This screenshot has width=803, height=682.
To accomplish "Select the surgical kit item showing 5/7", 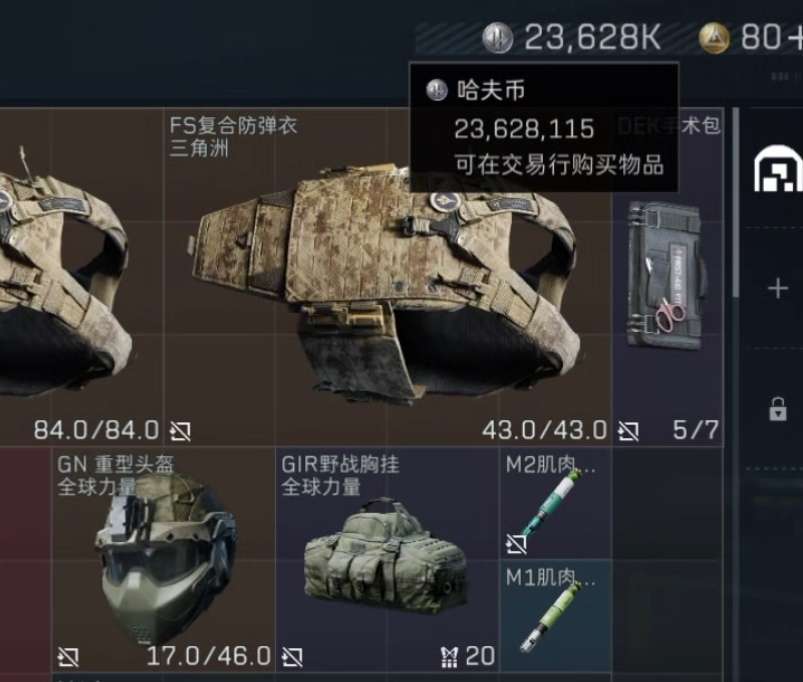I will pos(668,276).
